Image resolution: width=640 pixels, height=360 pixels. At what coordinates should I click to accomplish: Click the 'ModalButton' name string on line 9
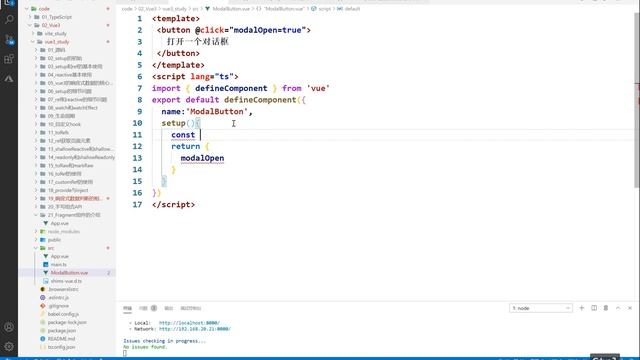(216, 111)
